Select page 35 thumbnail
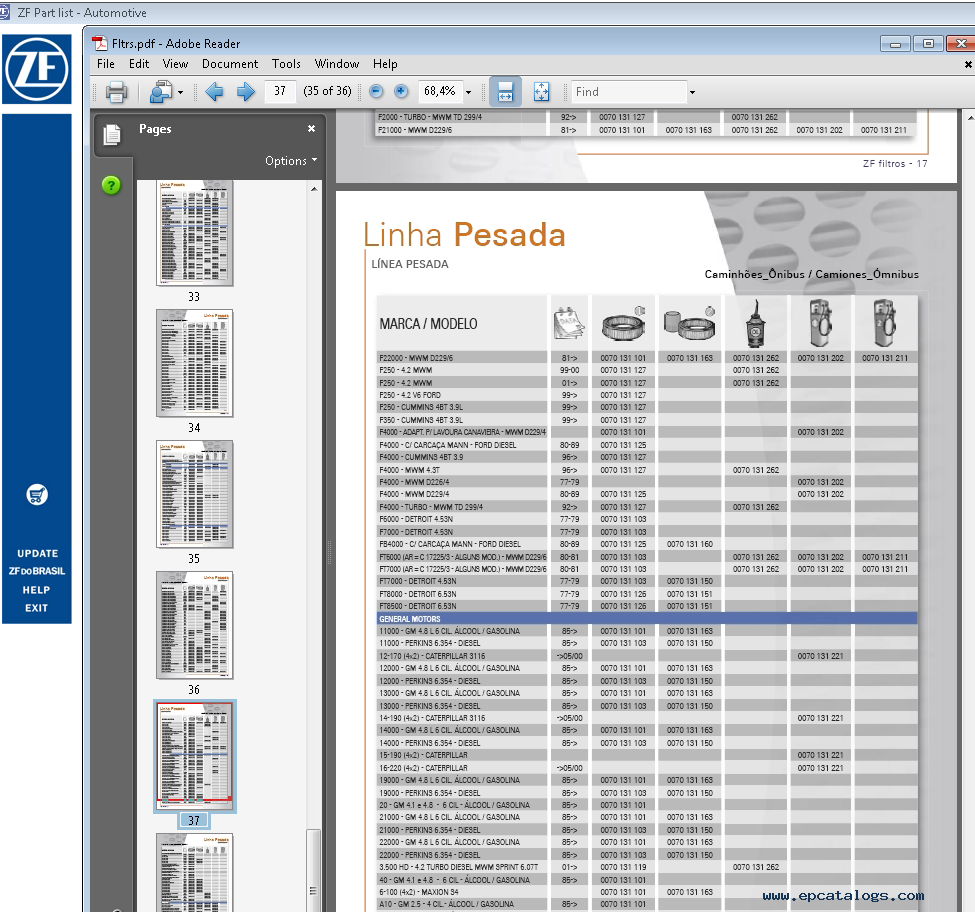 coord(195,494)
